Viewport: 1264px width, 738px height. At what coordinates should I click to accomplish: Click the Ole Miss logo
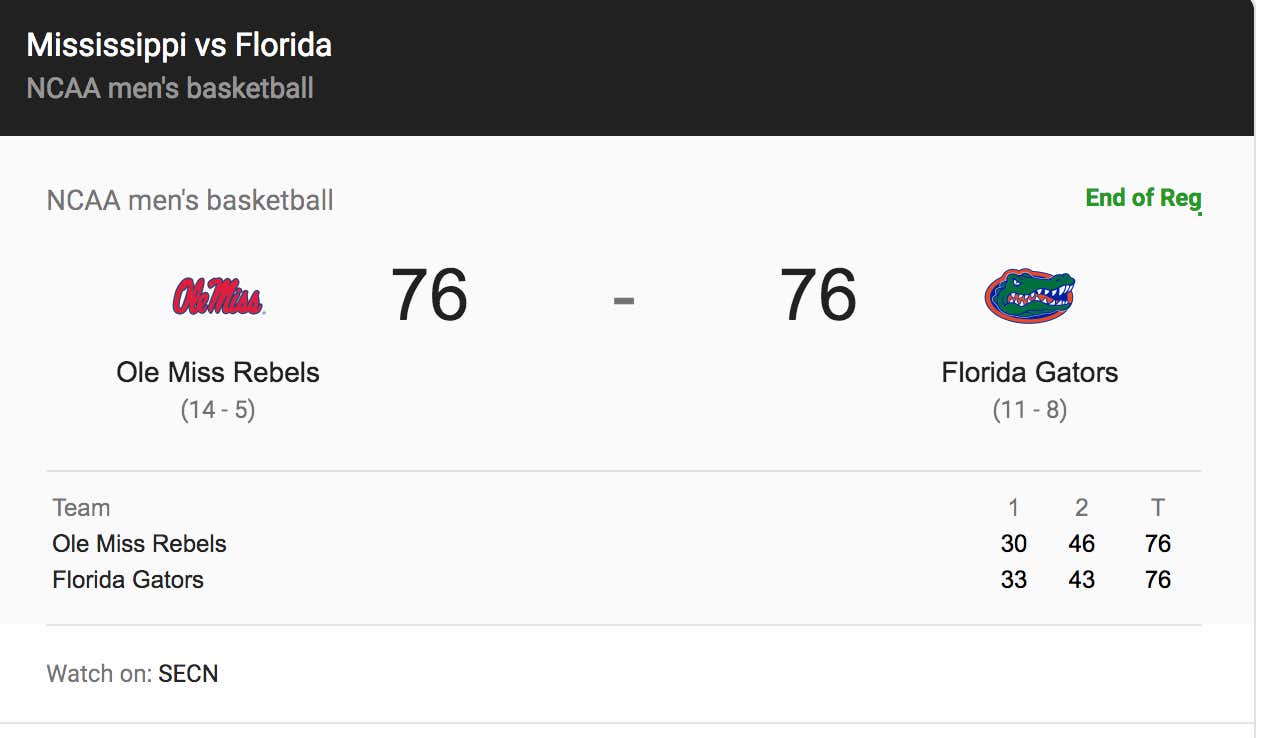click(218, 296)
